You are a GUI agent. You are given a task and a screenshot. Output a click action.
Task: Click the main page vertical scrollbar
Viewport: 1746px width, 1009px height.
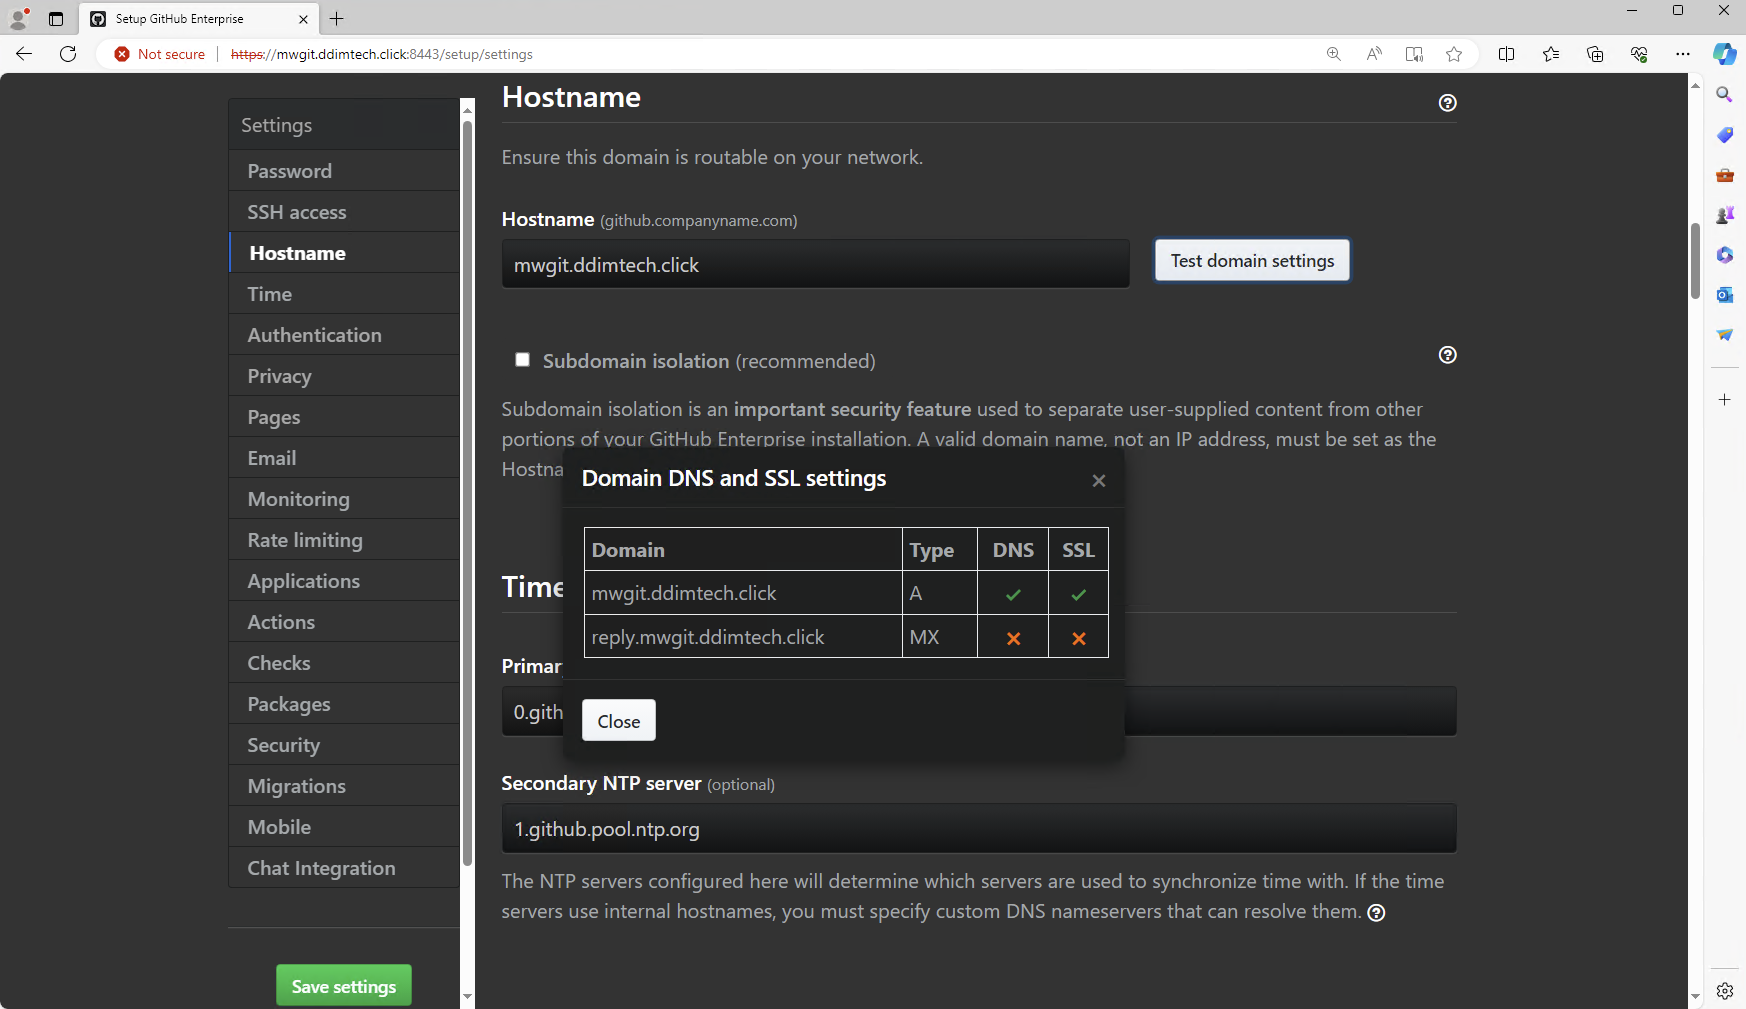point(1695,260)
